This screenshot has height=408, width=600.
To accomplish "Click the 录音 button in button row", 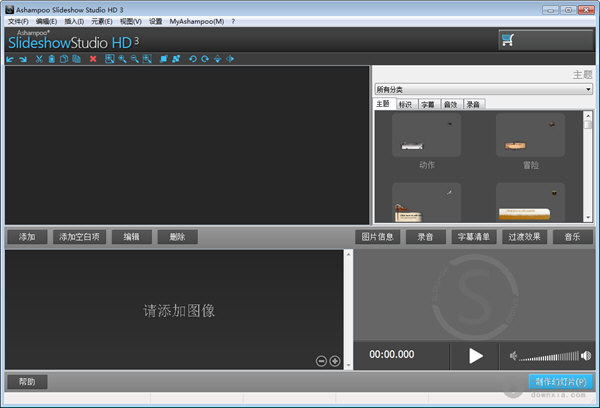I will (426, 237).
